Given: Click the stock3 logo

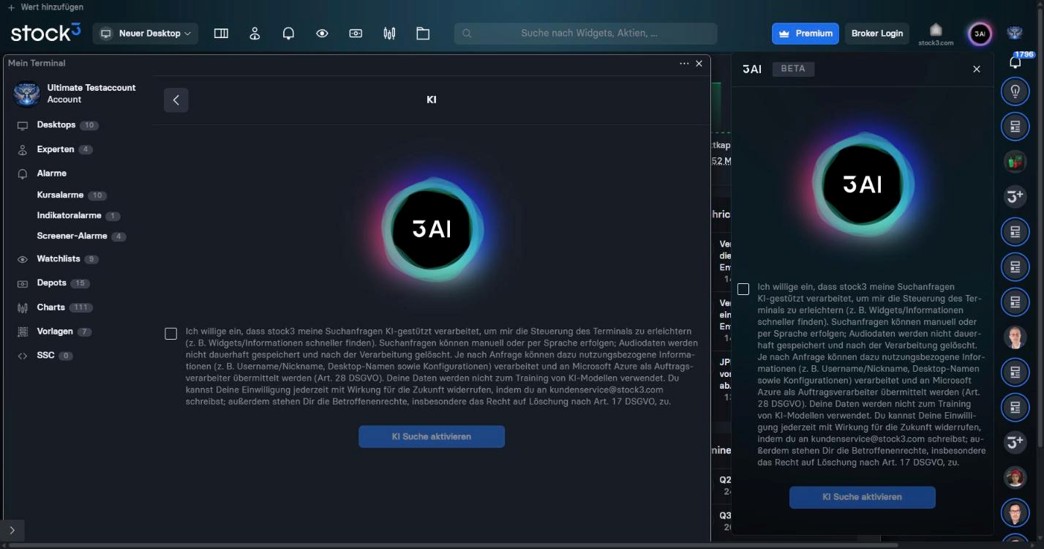Looking at the screenshot, I should [x=45, y=33].
